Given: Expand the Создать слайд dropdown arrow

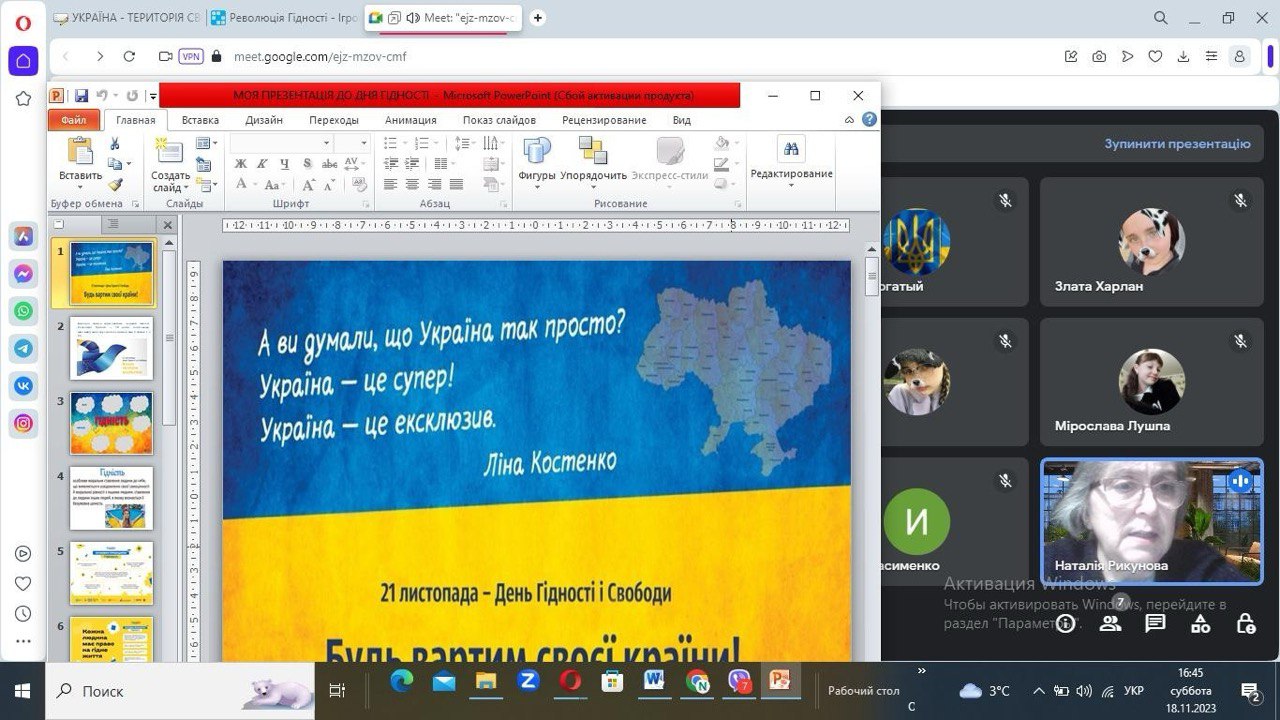Looking at the screenshot, I should pos(187,188).
